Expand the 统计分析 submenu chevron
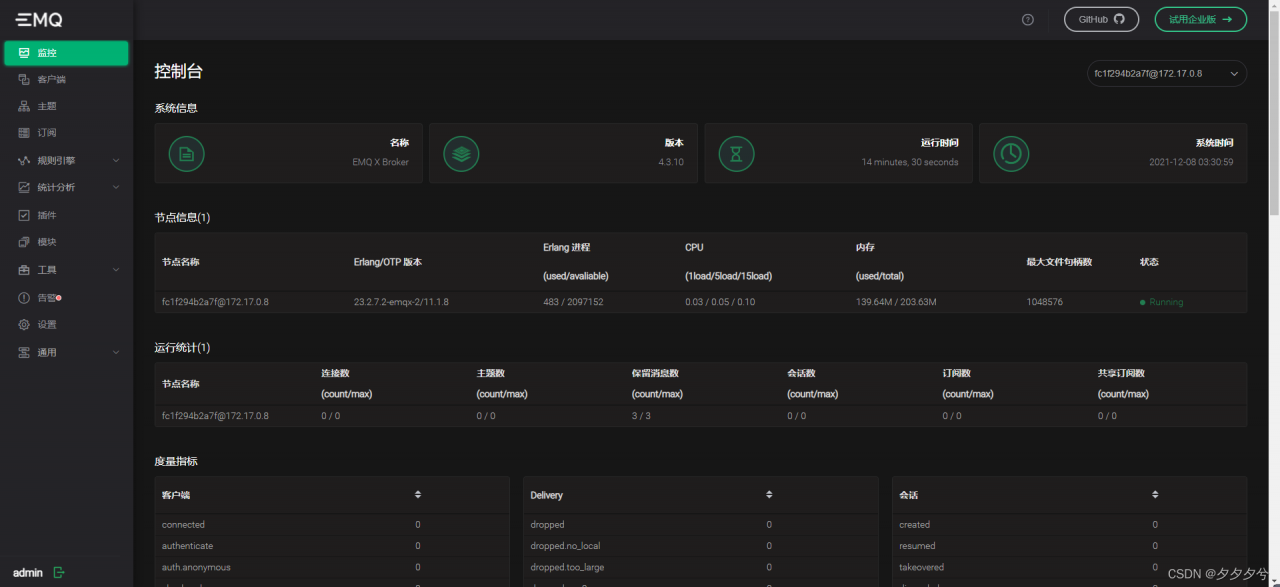 (116, 187)
